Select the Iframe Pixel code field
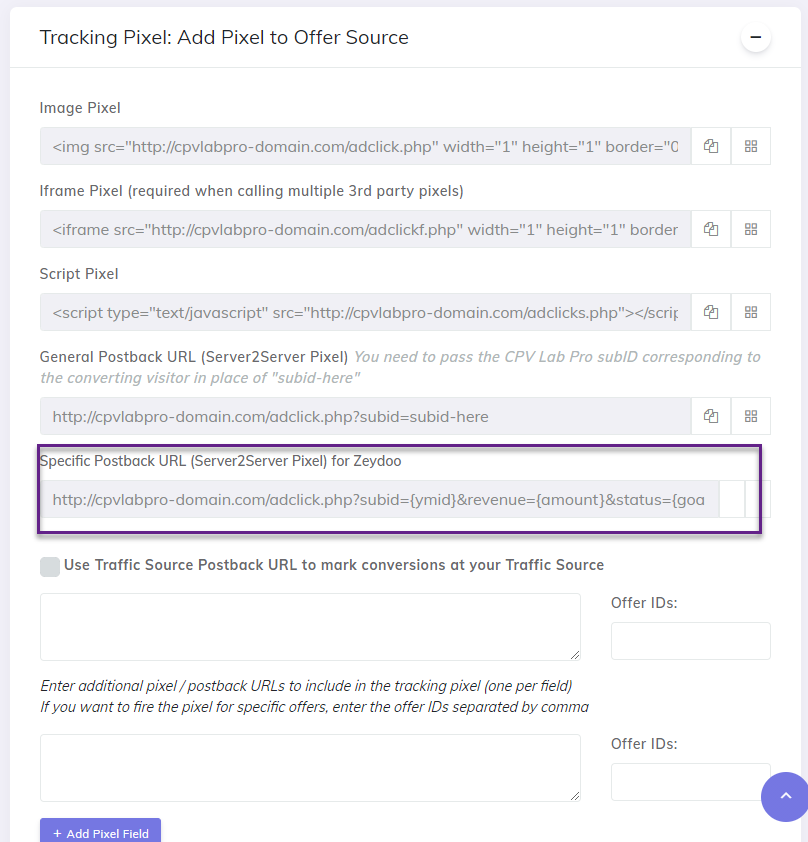Screen dimensions: 808x842 (366, 229)
